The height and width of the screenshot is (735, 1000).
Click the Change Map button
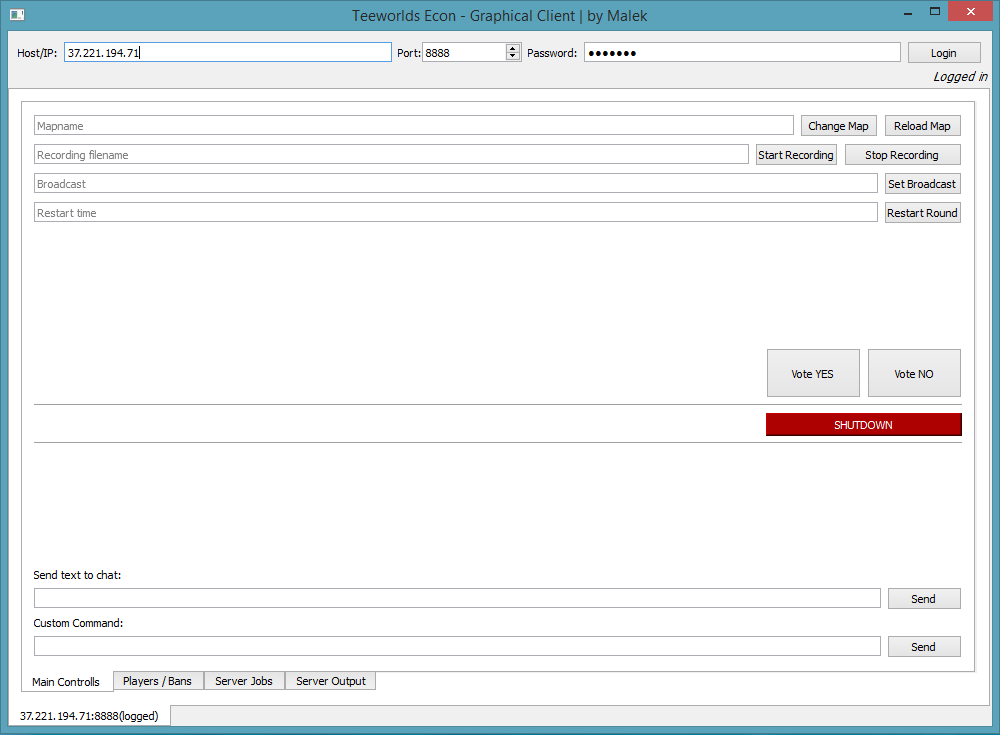coord(839,126)
